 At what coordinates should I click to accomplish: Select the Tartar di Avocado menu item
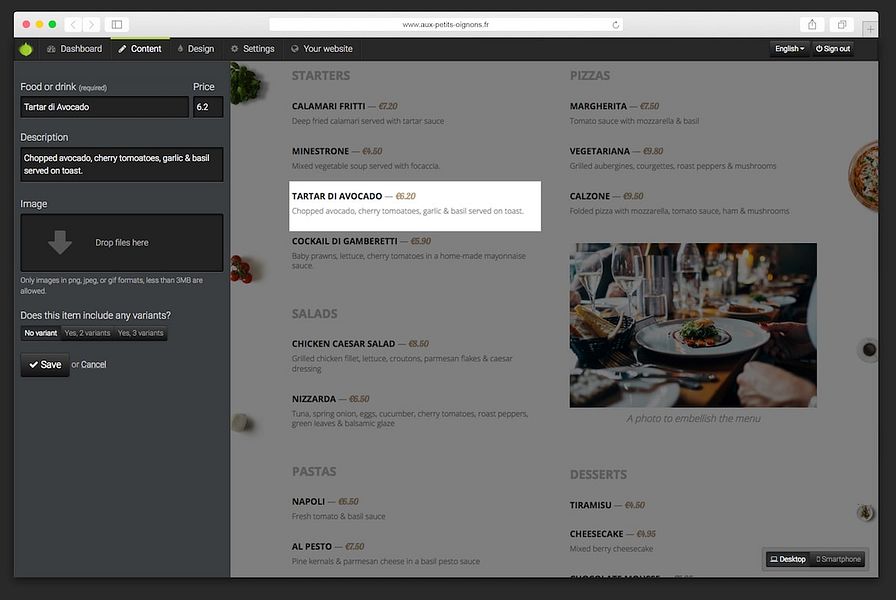pos(415,206)
